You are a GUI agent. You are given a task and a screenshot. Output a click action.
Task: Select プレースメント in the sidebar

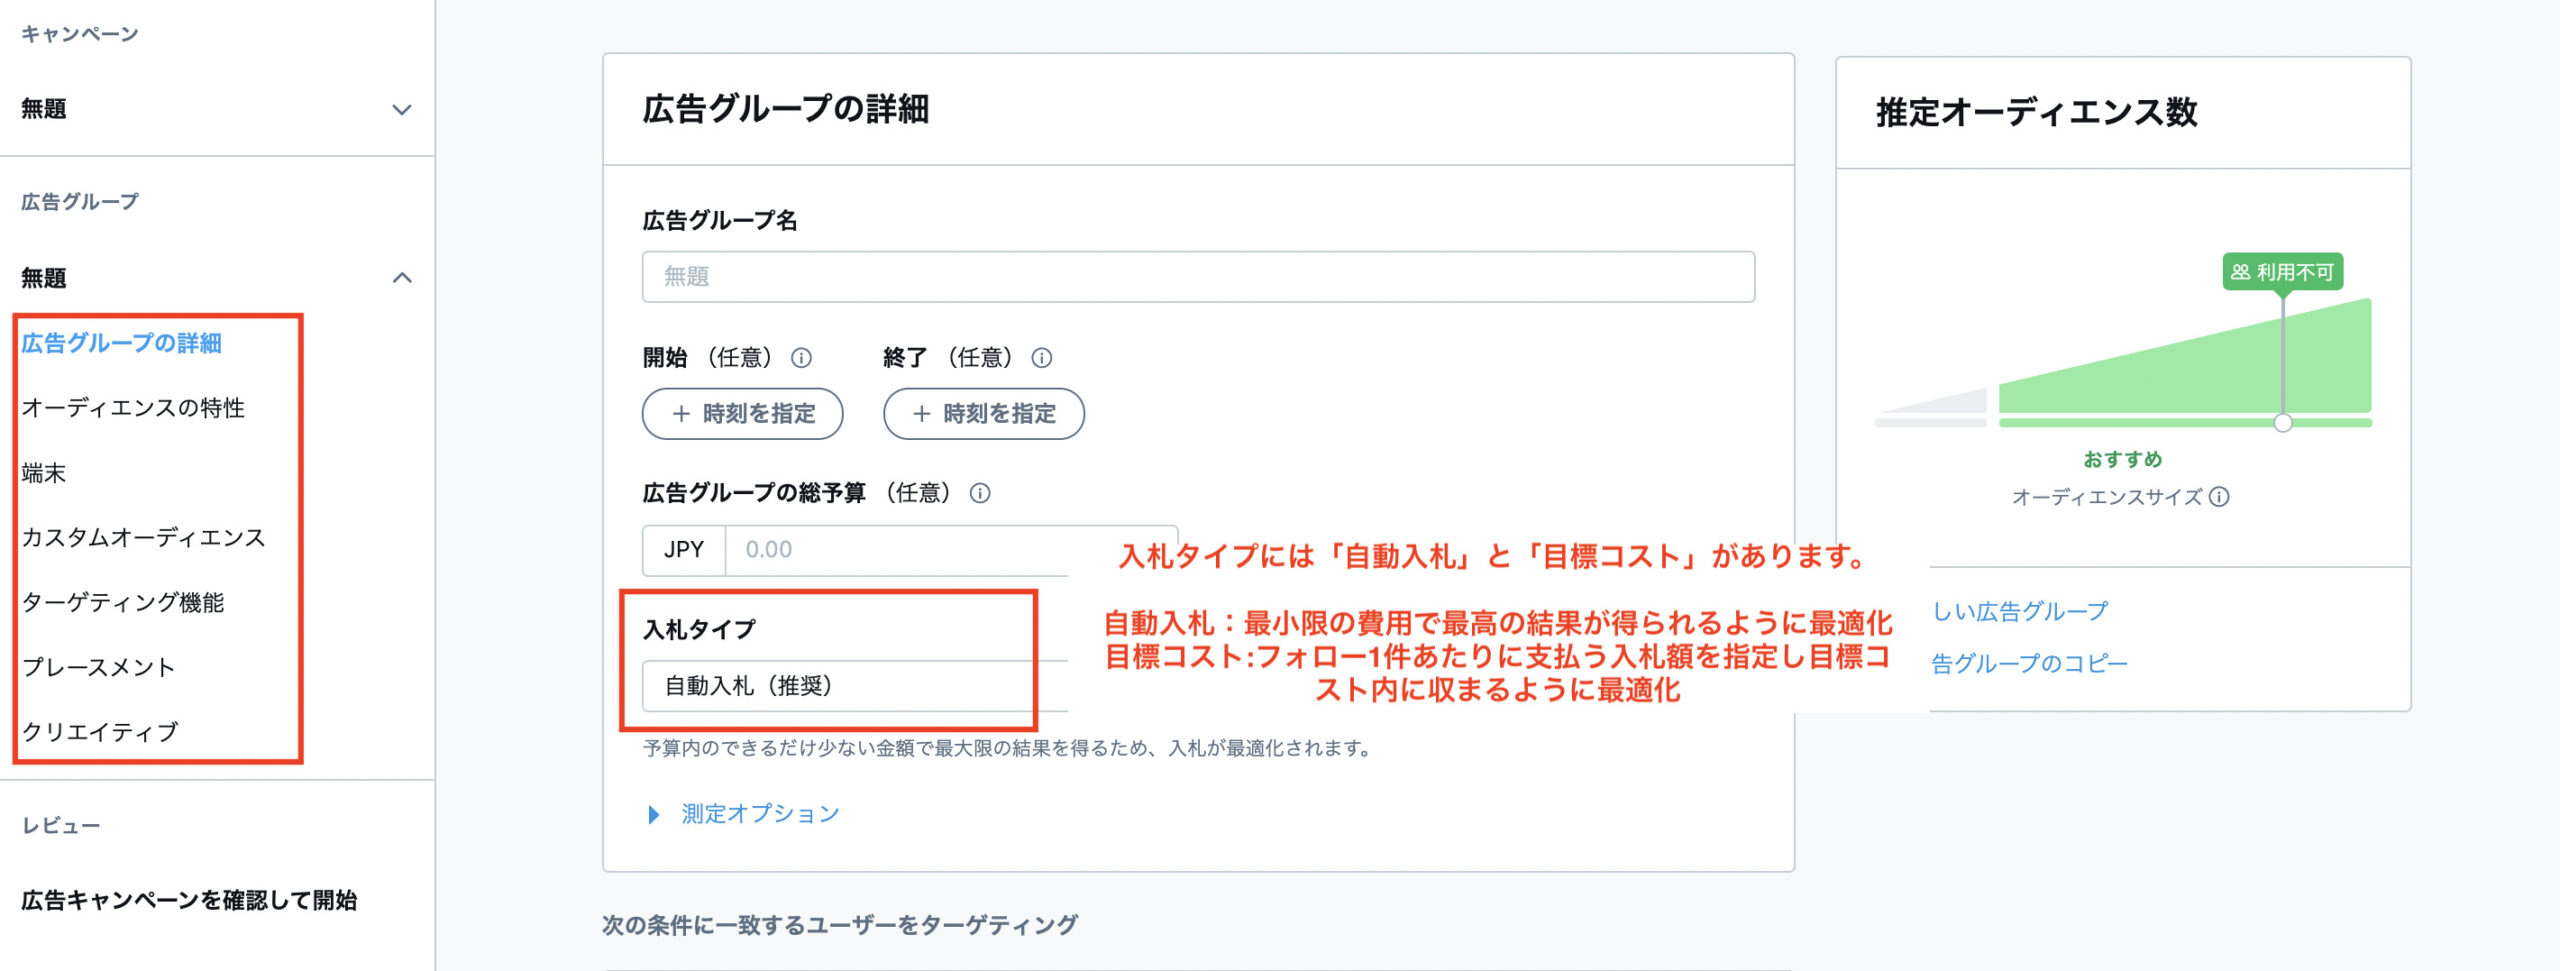pyautogui.click(x=98, y=667)
